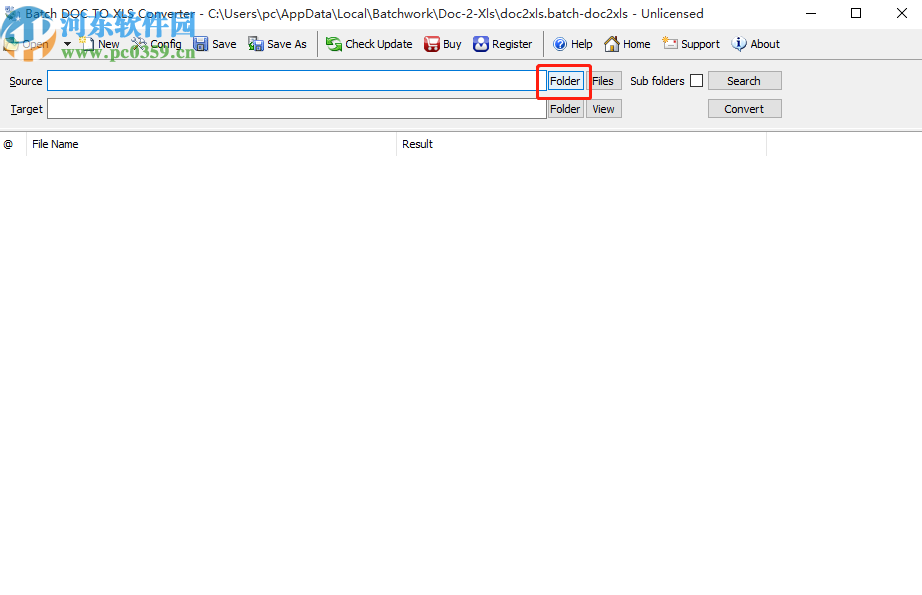Click the New batch icon
This screenshot has width=922, height=595.
[100, 44]
